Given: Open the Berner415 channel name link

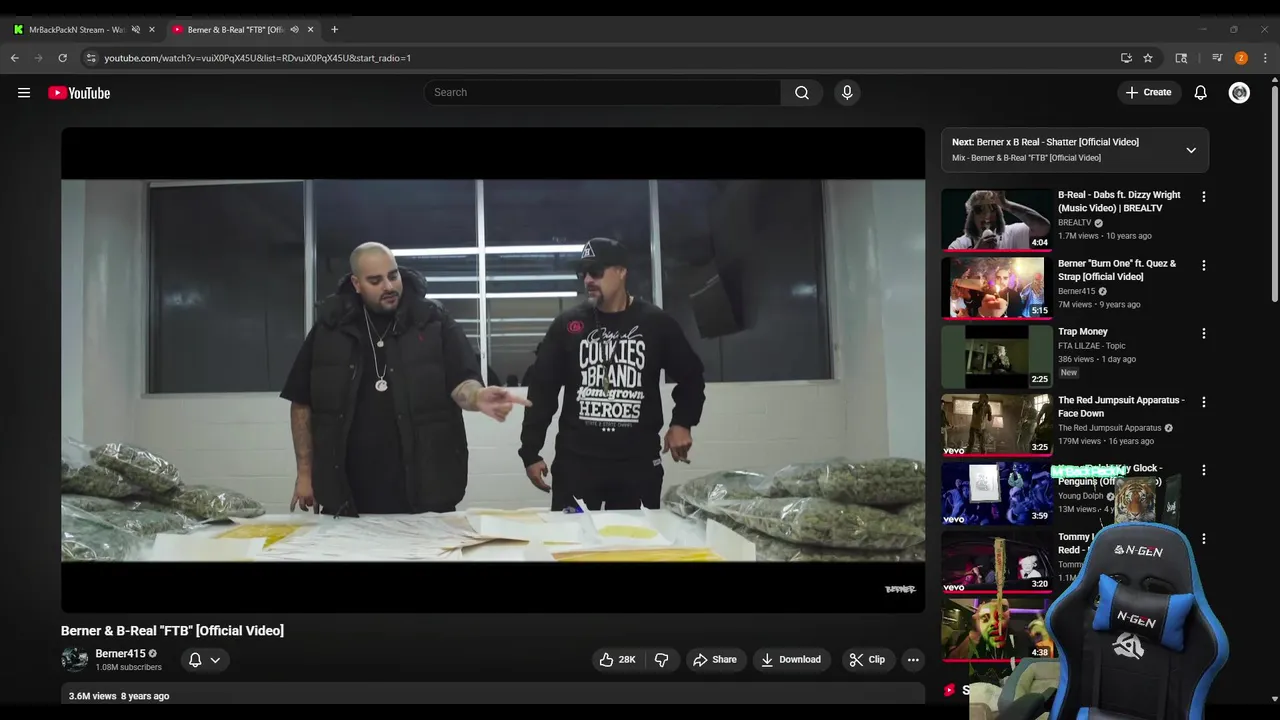Looking at the screenshot, I should (120, 654).
